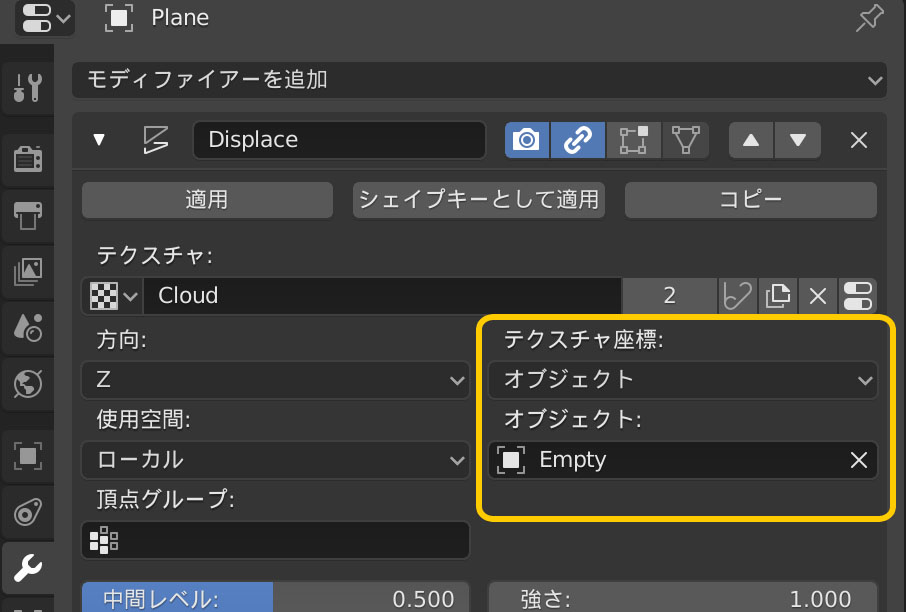The width and height of the screenshot is (906, 612).
Task: Click the 適用 button to apply Displace
Action: (207, 199)
